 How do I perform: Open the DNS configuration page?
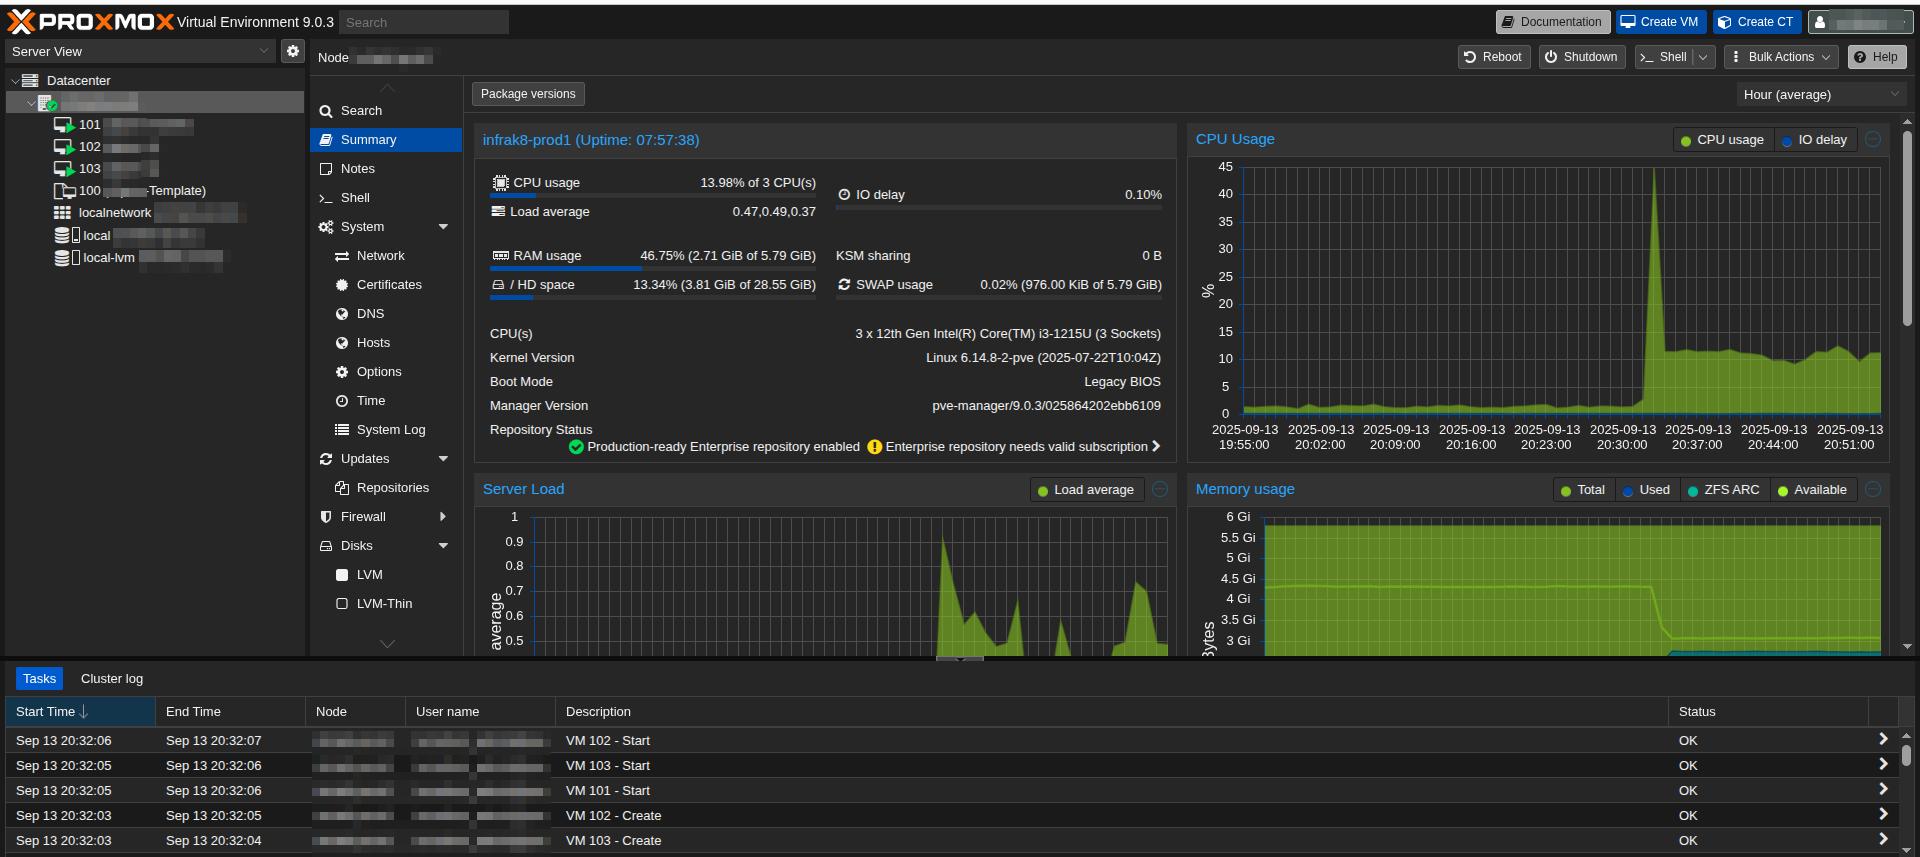coord(370,314)
